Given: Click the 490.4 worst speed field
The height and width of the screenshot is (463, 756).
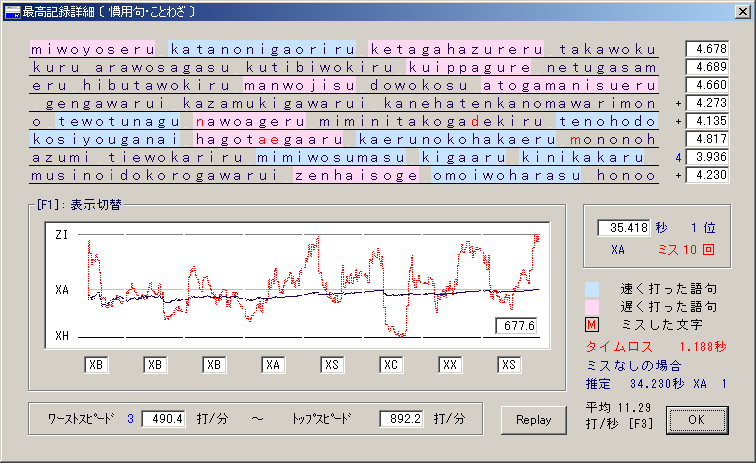Looking at the screenshot, I should click(163, 419).
